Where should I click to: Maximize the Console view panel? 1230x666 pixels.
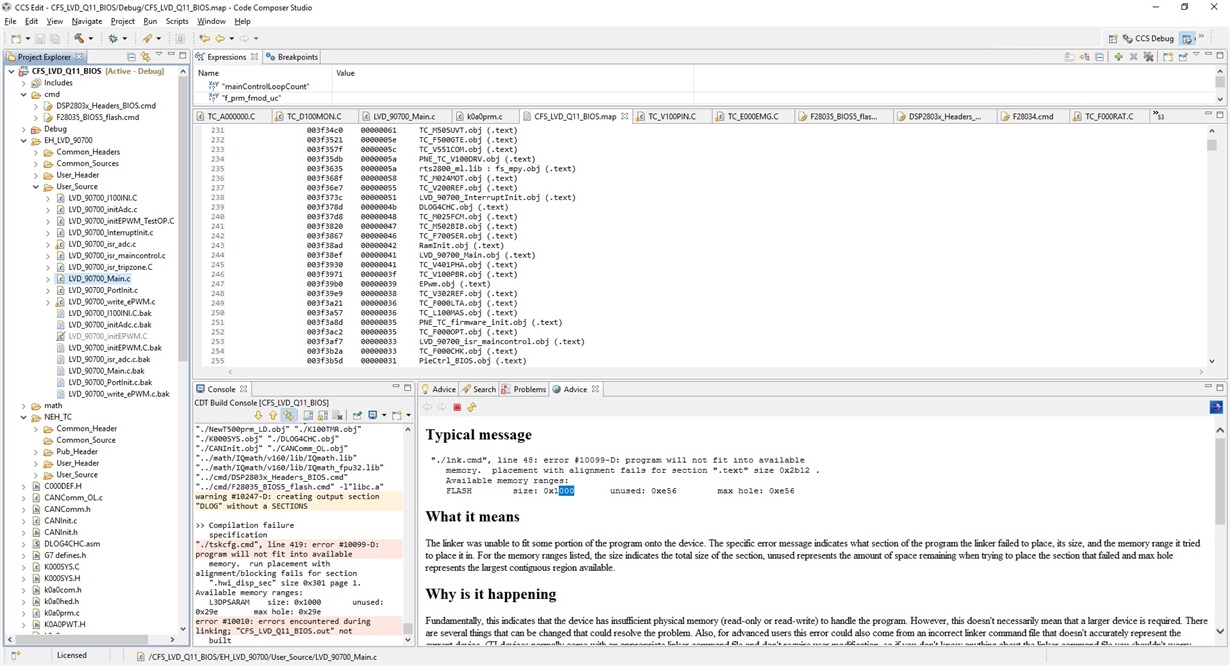406,388
